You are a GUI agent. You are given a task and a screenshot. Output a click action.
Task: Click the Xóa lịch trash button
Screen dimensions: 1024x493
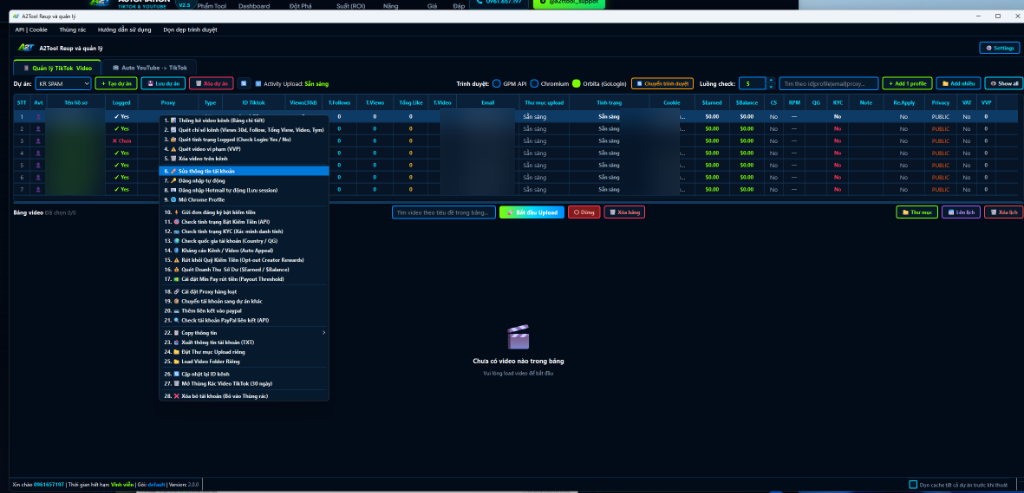1004,212
